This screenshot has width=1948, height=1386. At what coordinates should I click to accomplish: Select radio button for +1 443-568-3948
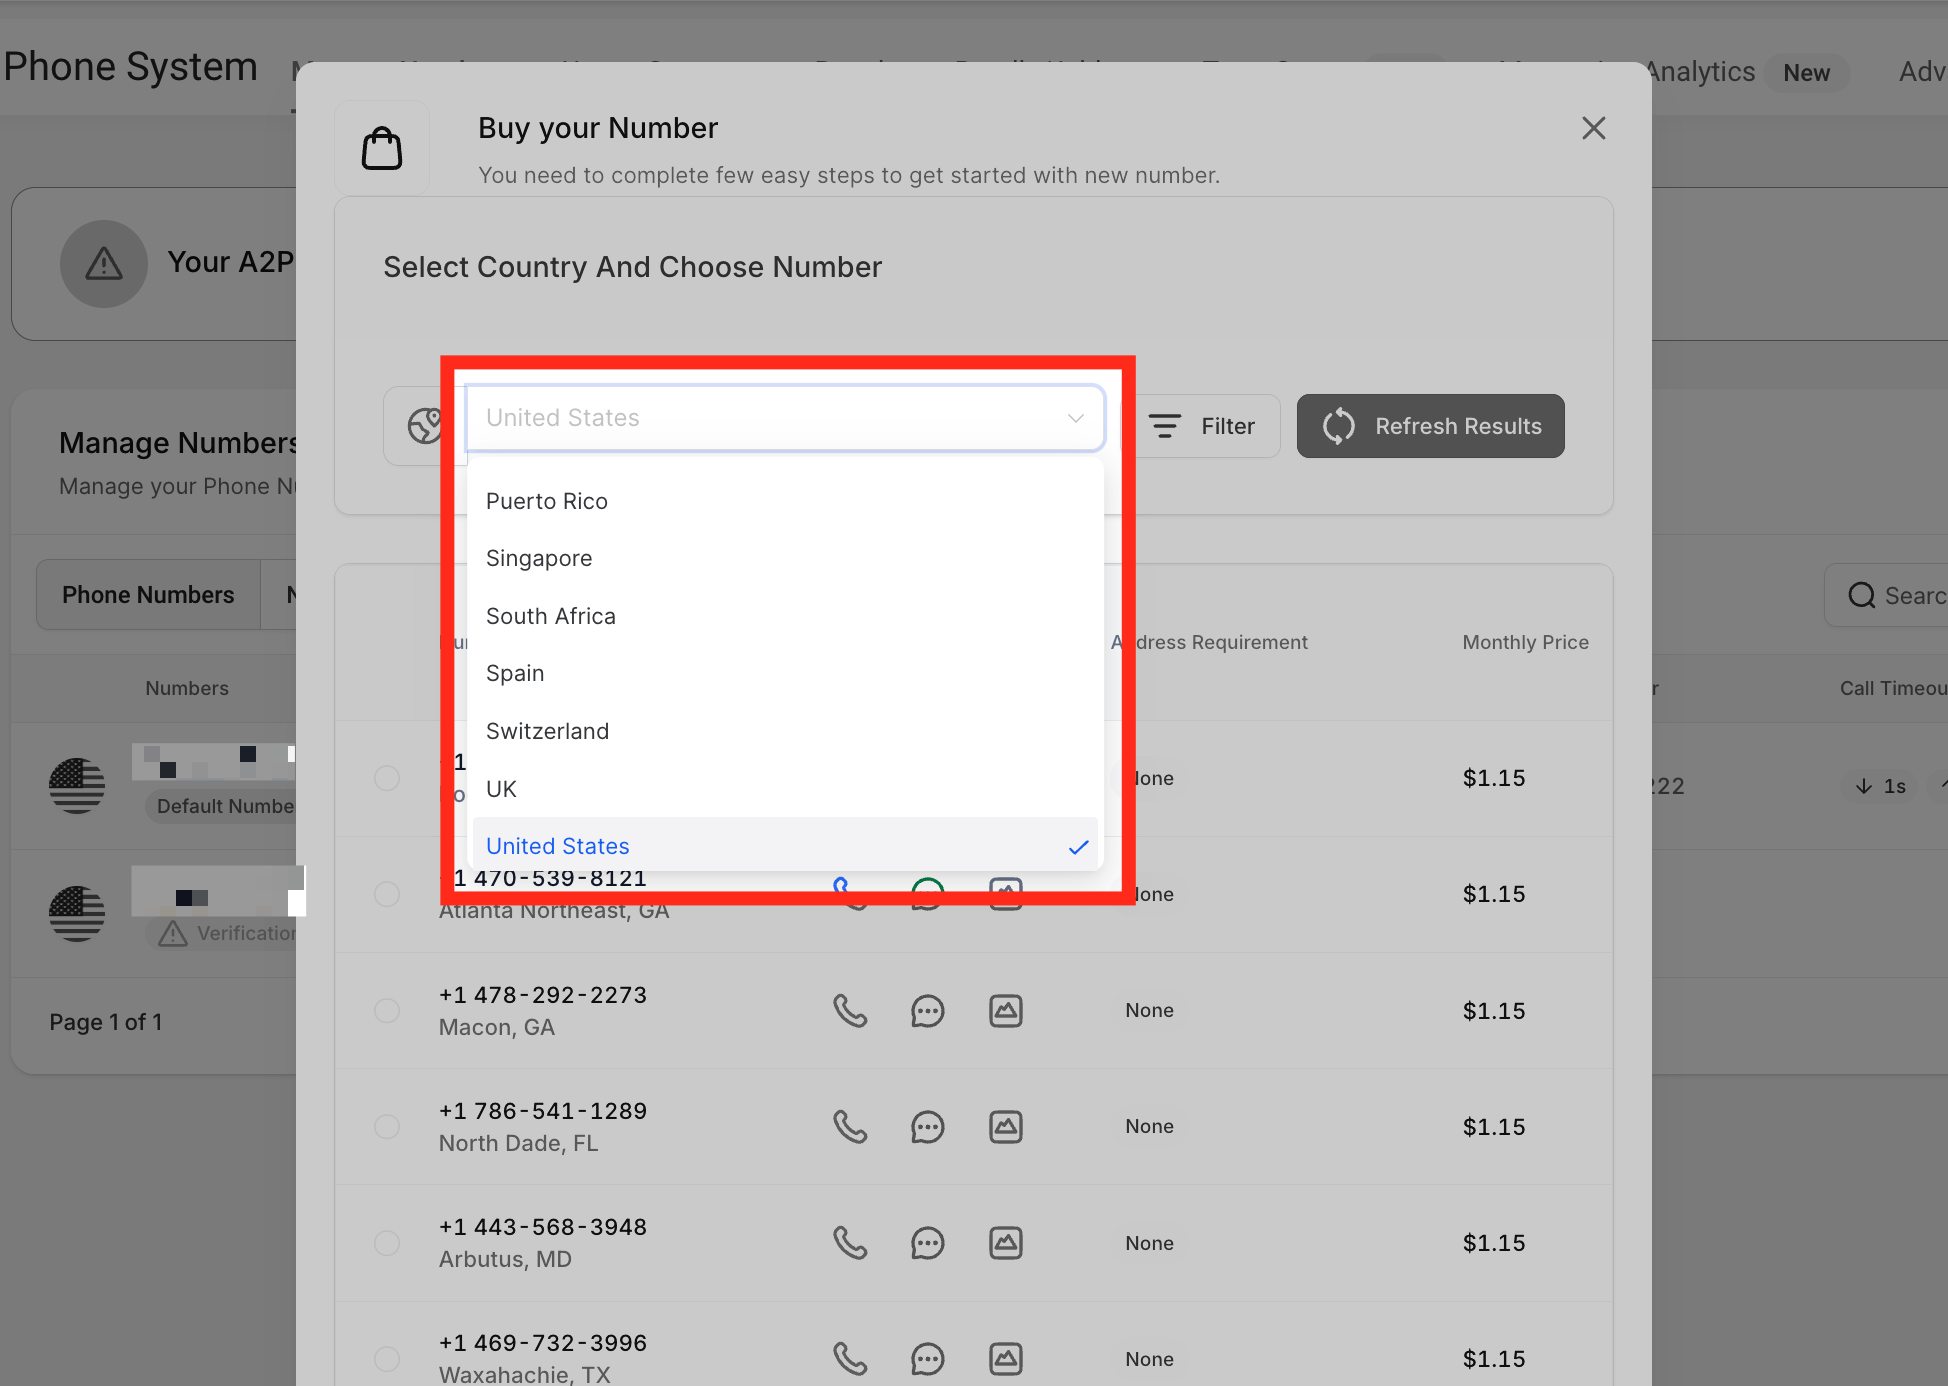coord(387,1243)
